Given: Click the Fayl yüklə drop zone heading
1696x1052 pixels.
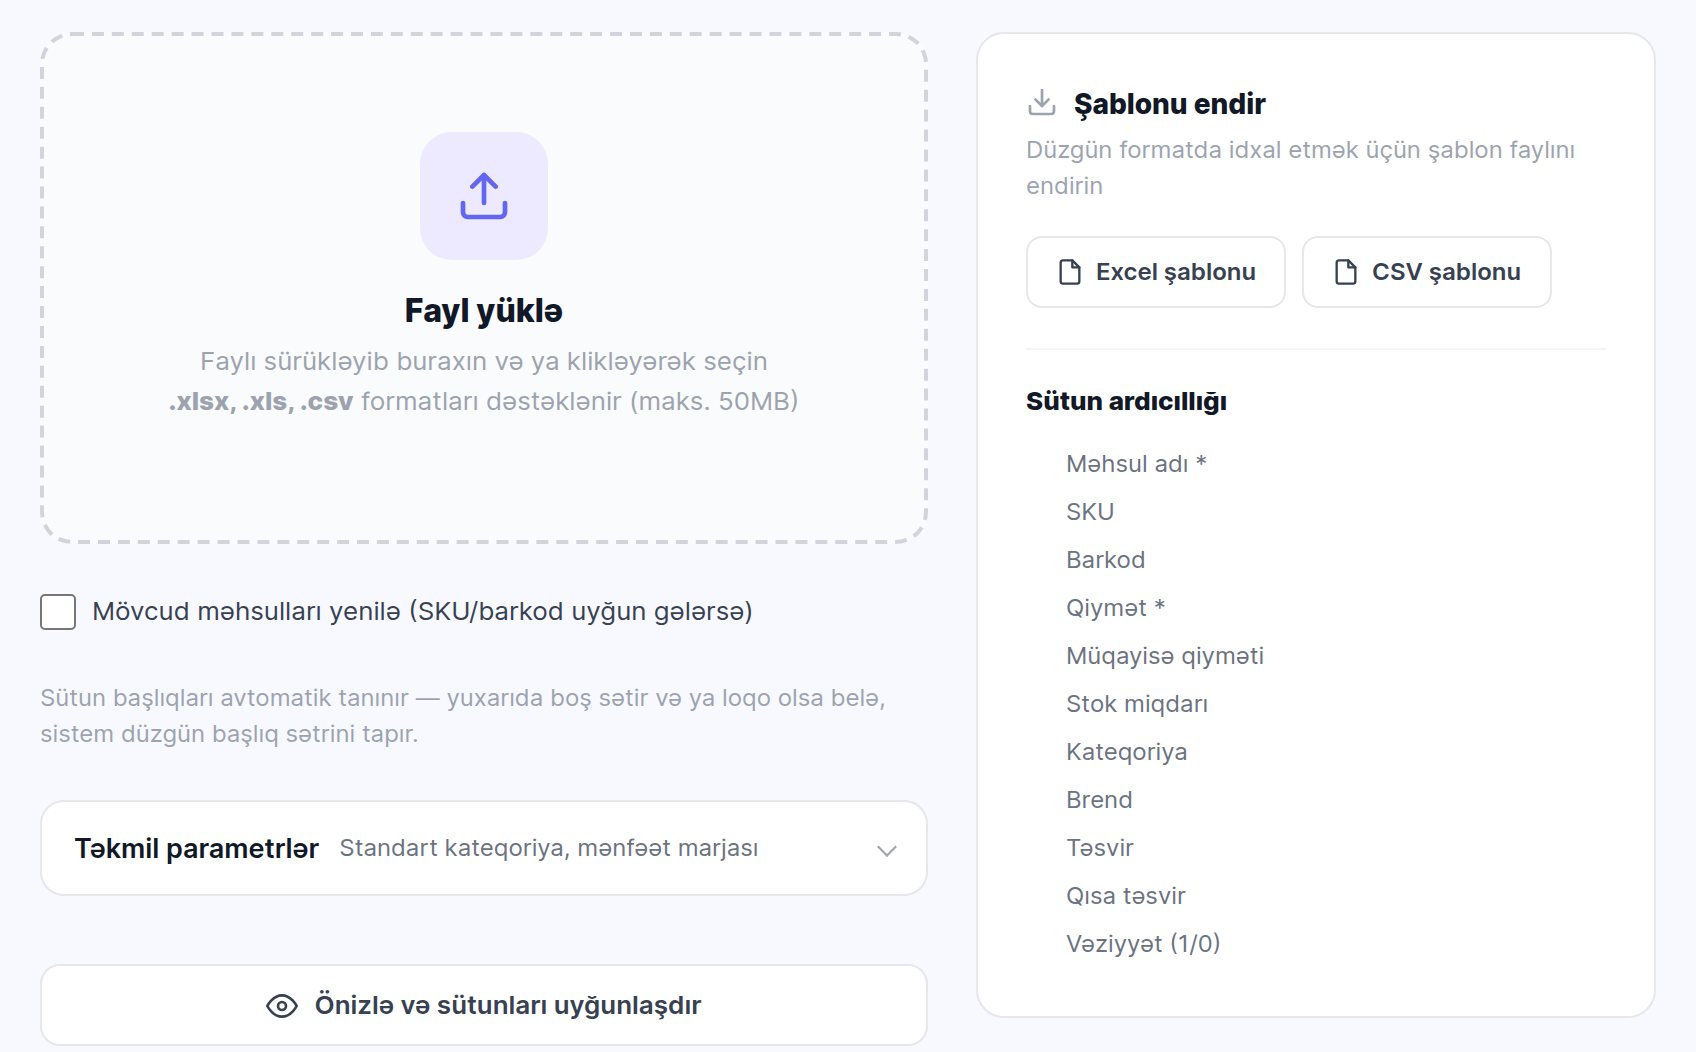Looking at the screenshot, I should pos(484,311).
